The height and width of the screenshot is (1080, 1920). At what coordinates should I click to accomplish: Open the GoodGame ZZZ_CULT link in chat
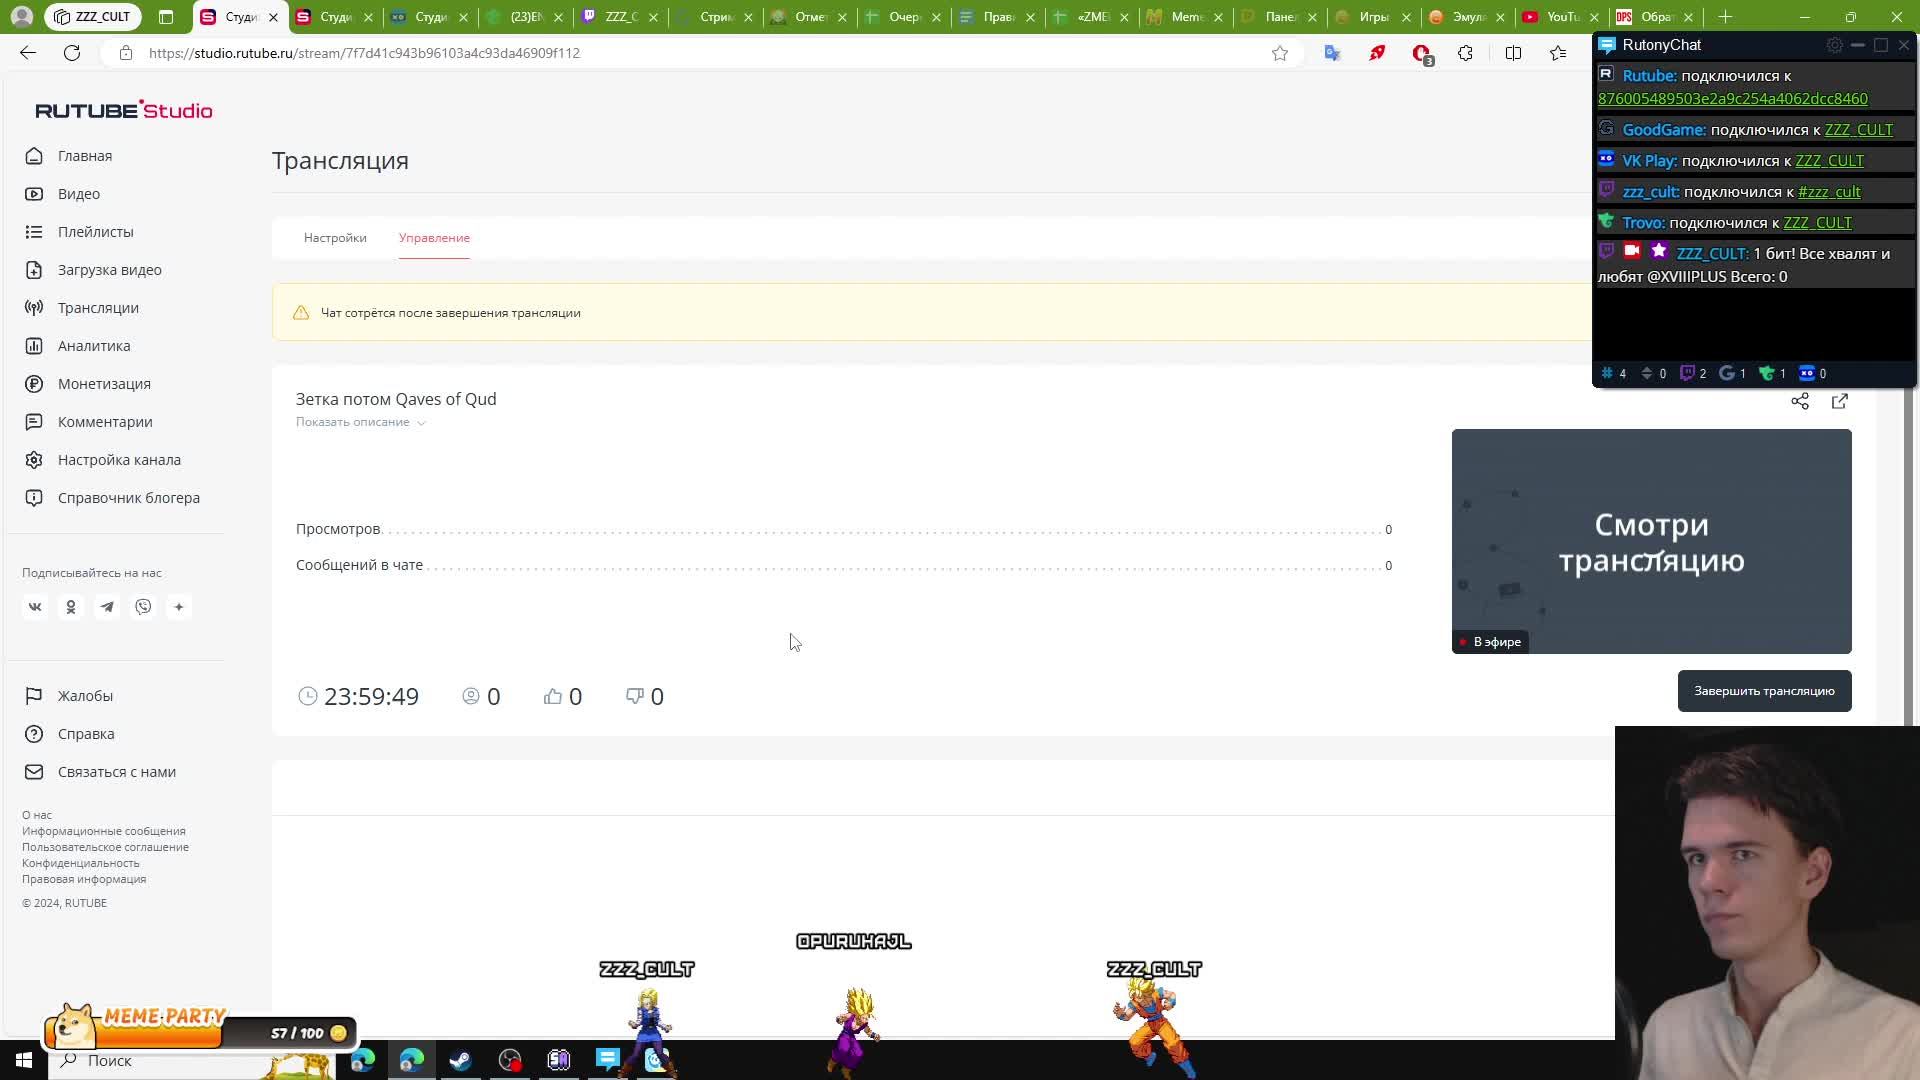[1858, 130]
